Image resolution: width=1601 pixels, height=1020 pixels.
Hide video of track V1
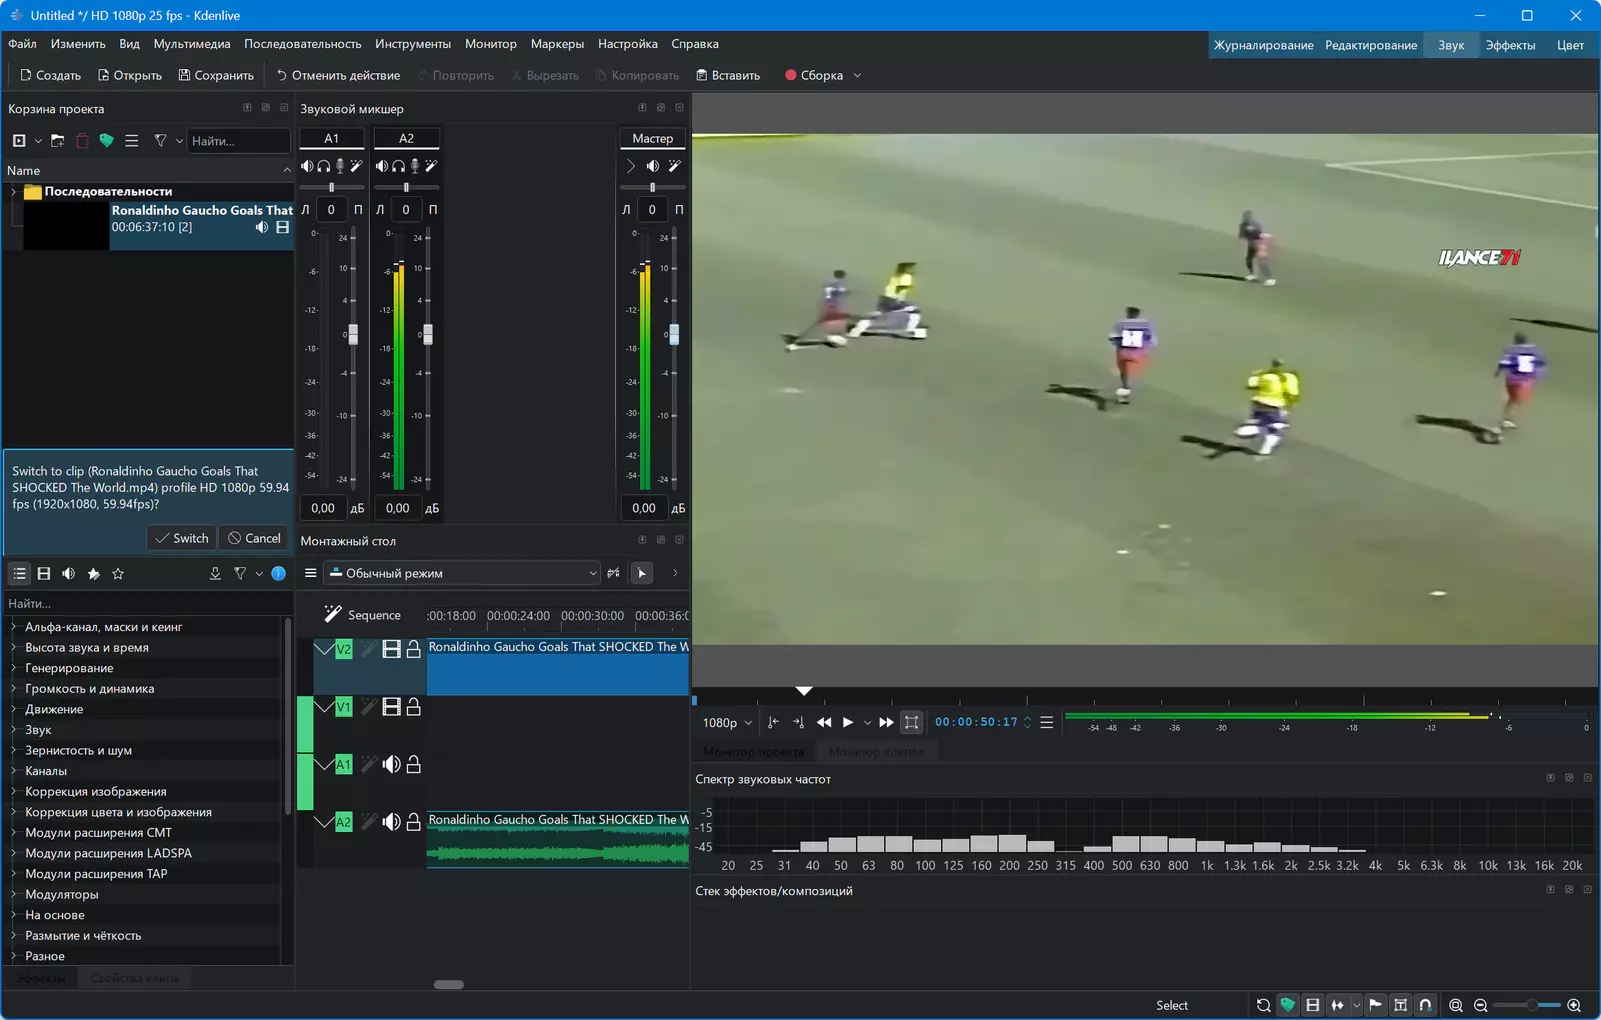coord(391,707)
